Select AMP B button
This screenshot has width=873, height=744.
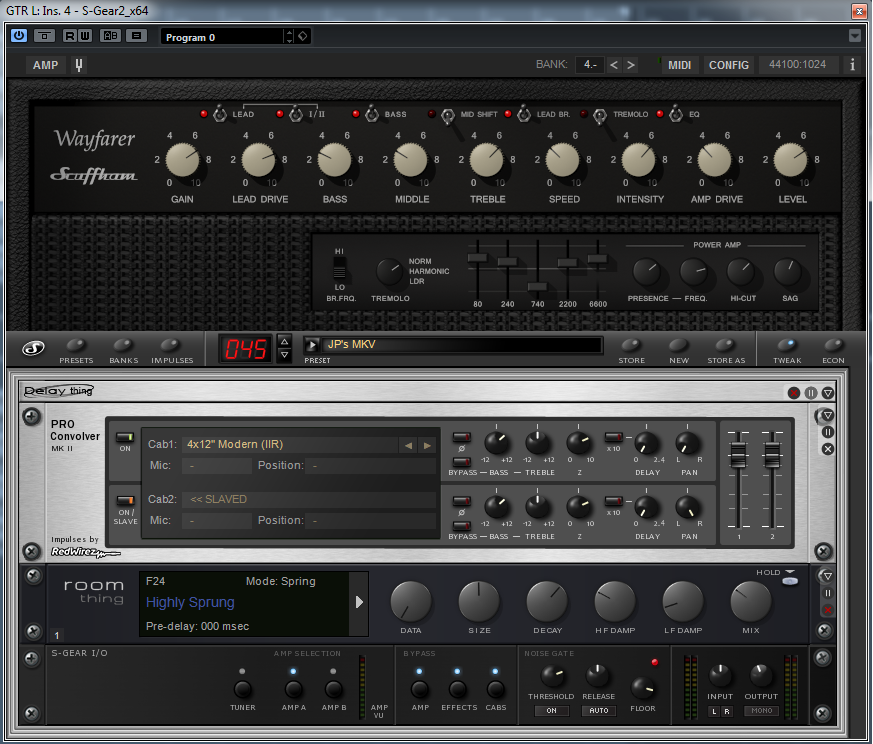333,689
